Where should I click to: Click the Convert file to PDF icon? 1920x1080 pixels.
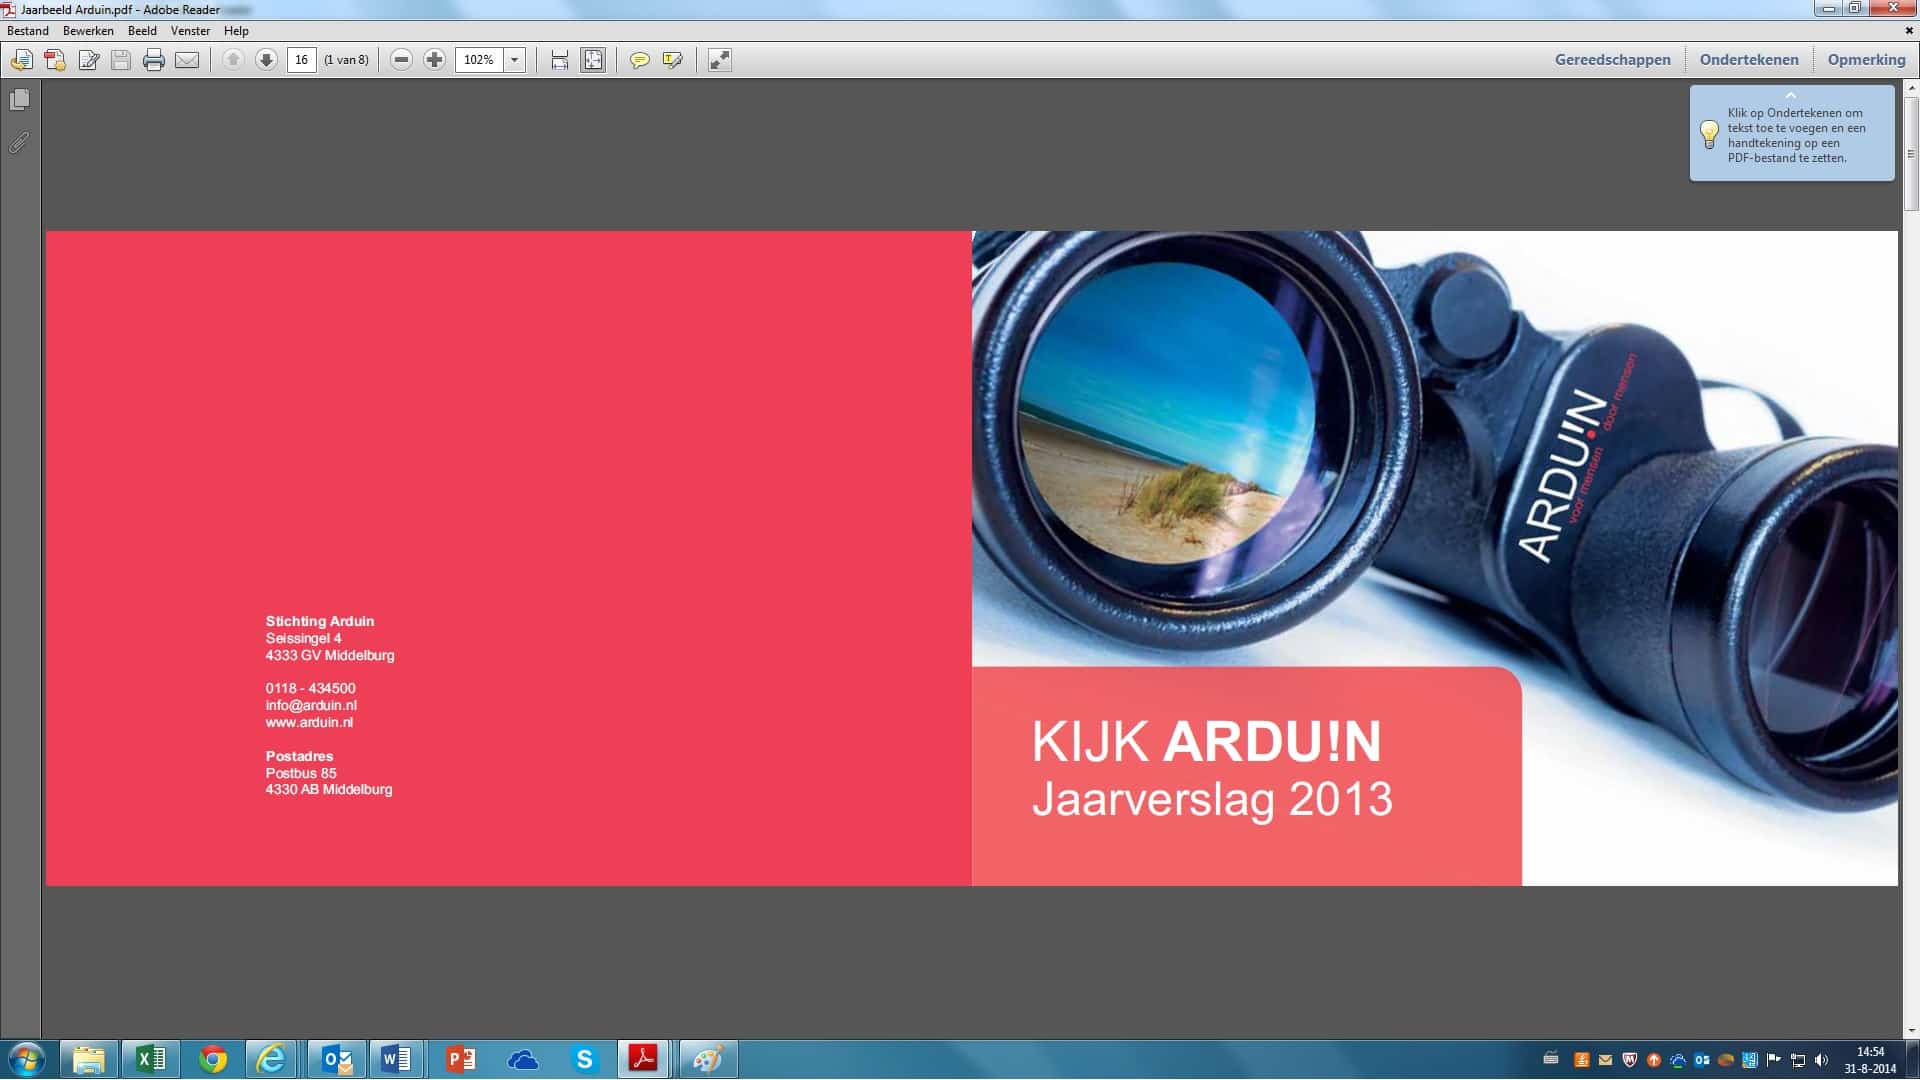tap(55, 60)
